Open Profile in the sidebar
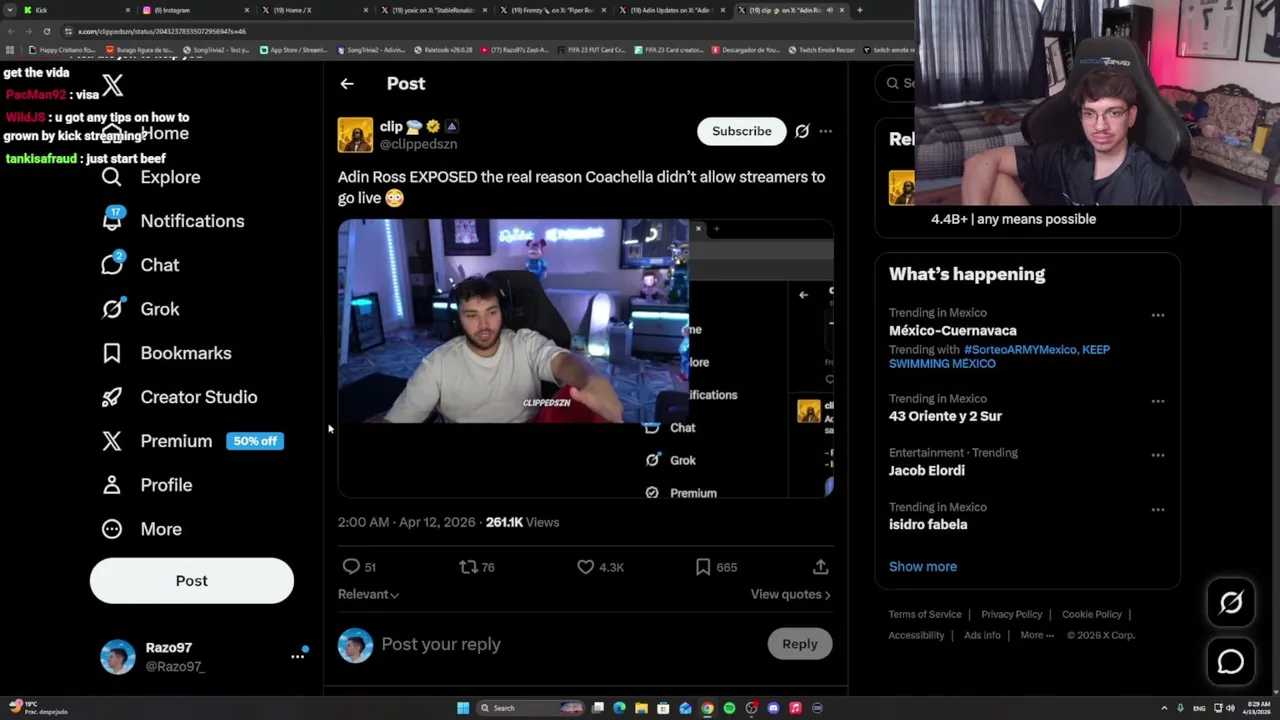 pyautogui.click(x=146, y=485)
